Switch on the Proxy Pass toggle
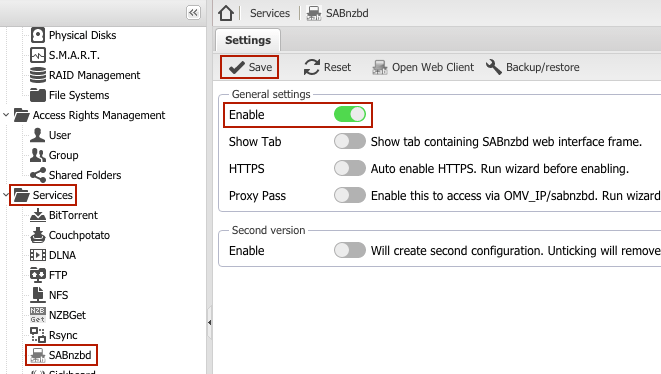This screenshot has width=661, height=374. click(349, 195)
